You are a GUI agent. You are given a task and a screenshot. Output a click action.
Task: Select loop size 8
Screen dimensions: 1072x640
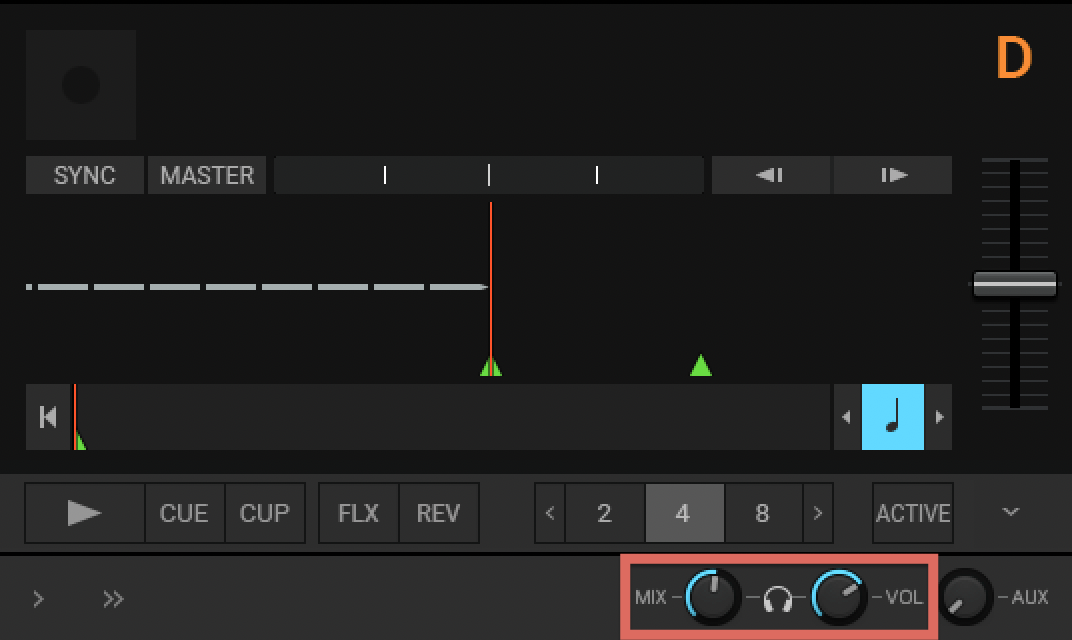coord(762,513)
